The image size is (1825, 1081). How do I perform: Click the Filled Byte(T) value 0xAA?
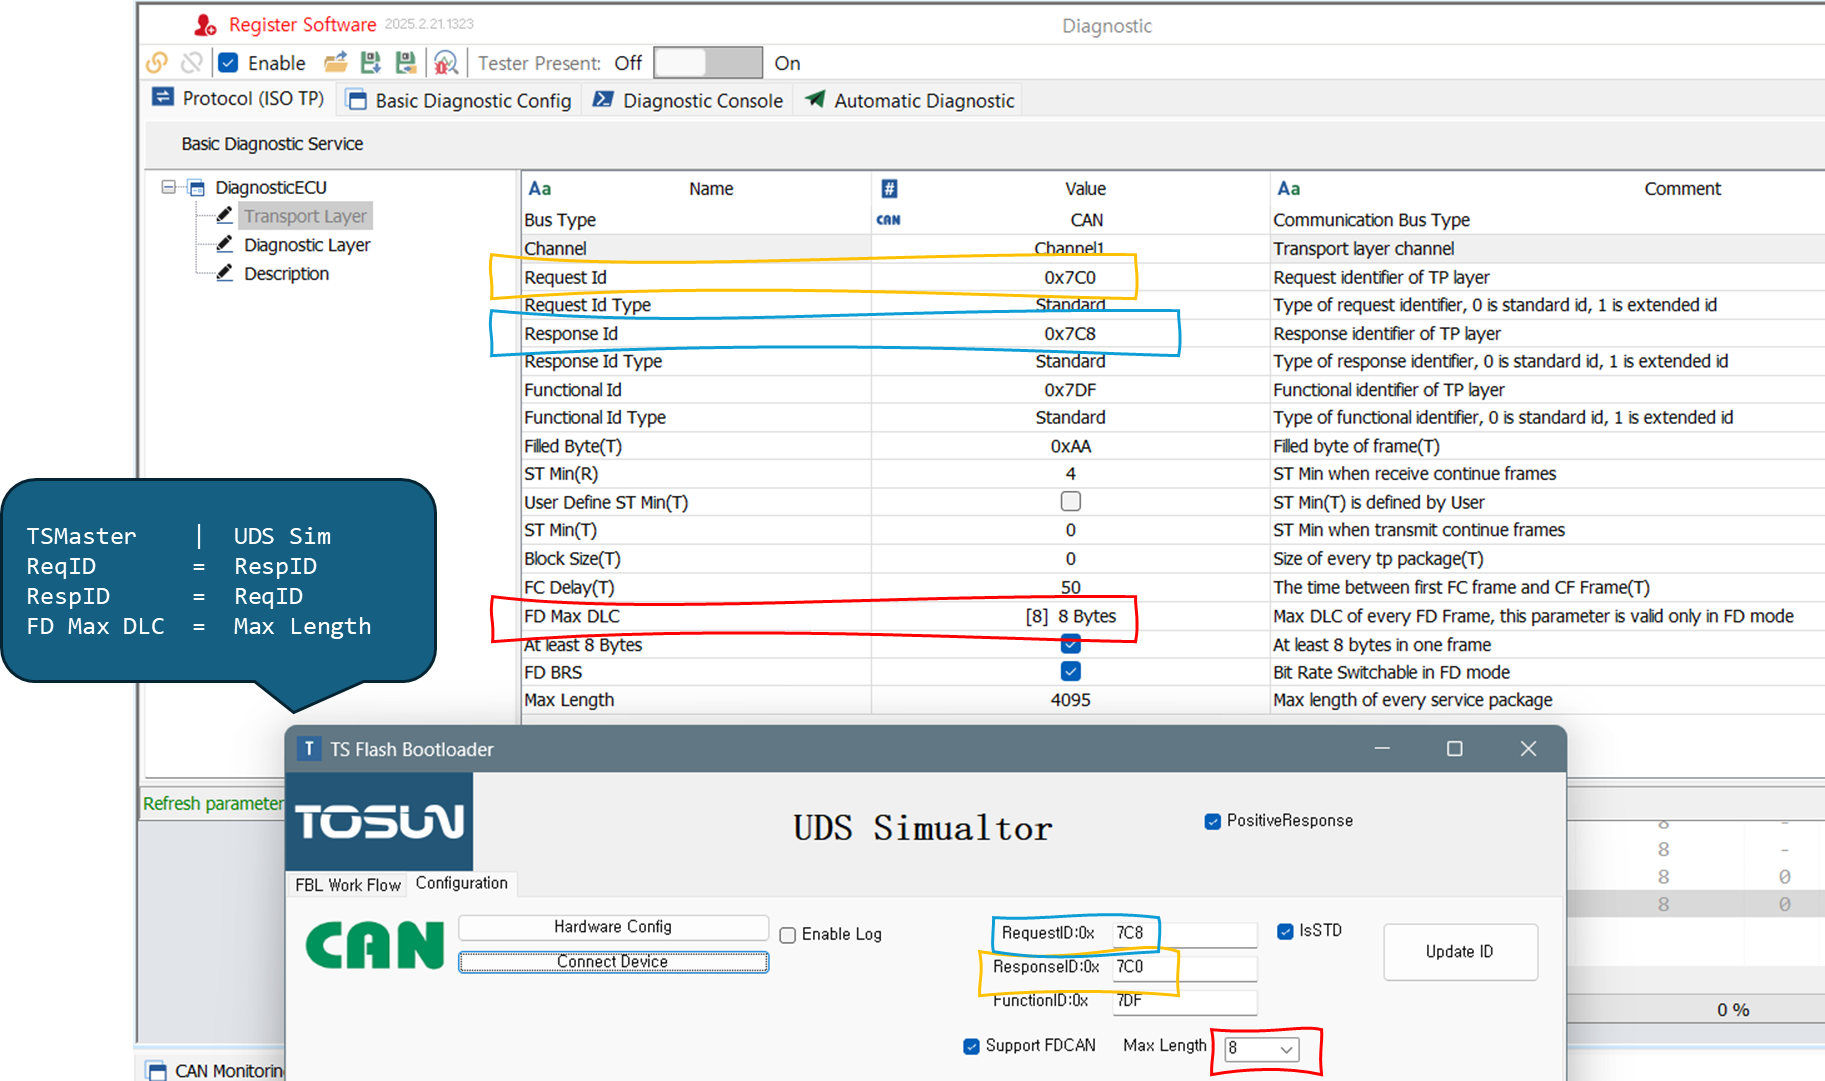click(1071, 446)
